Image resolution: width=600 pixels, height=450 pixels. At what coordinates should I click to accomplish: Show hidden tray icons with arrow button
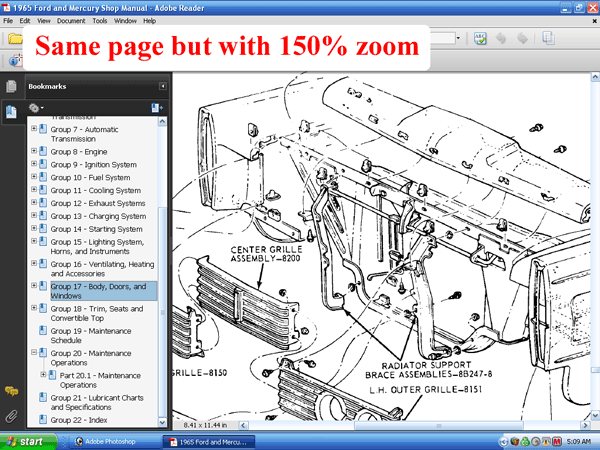click(x=504, y=442)
